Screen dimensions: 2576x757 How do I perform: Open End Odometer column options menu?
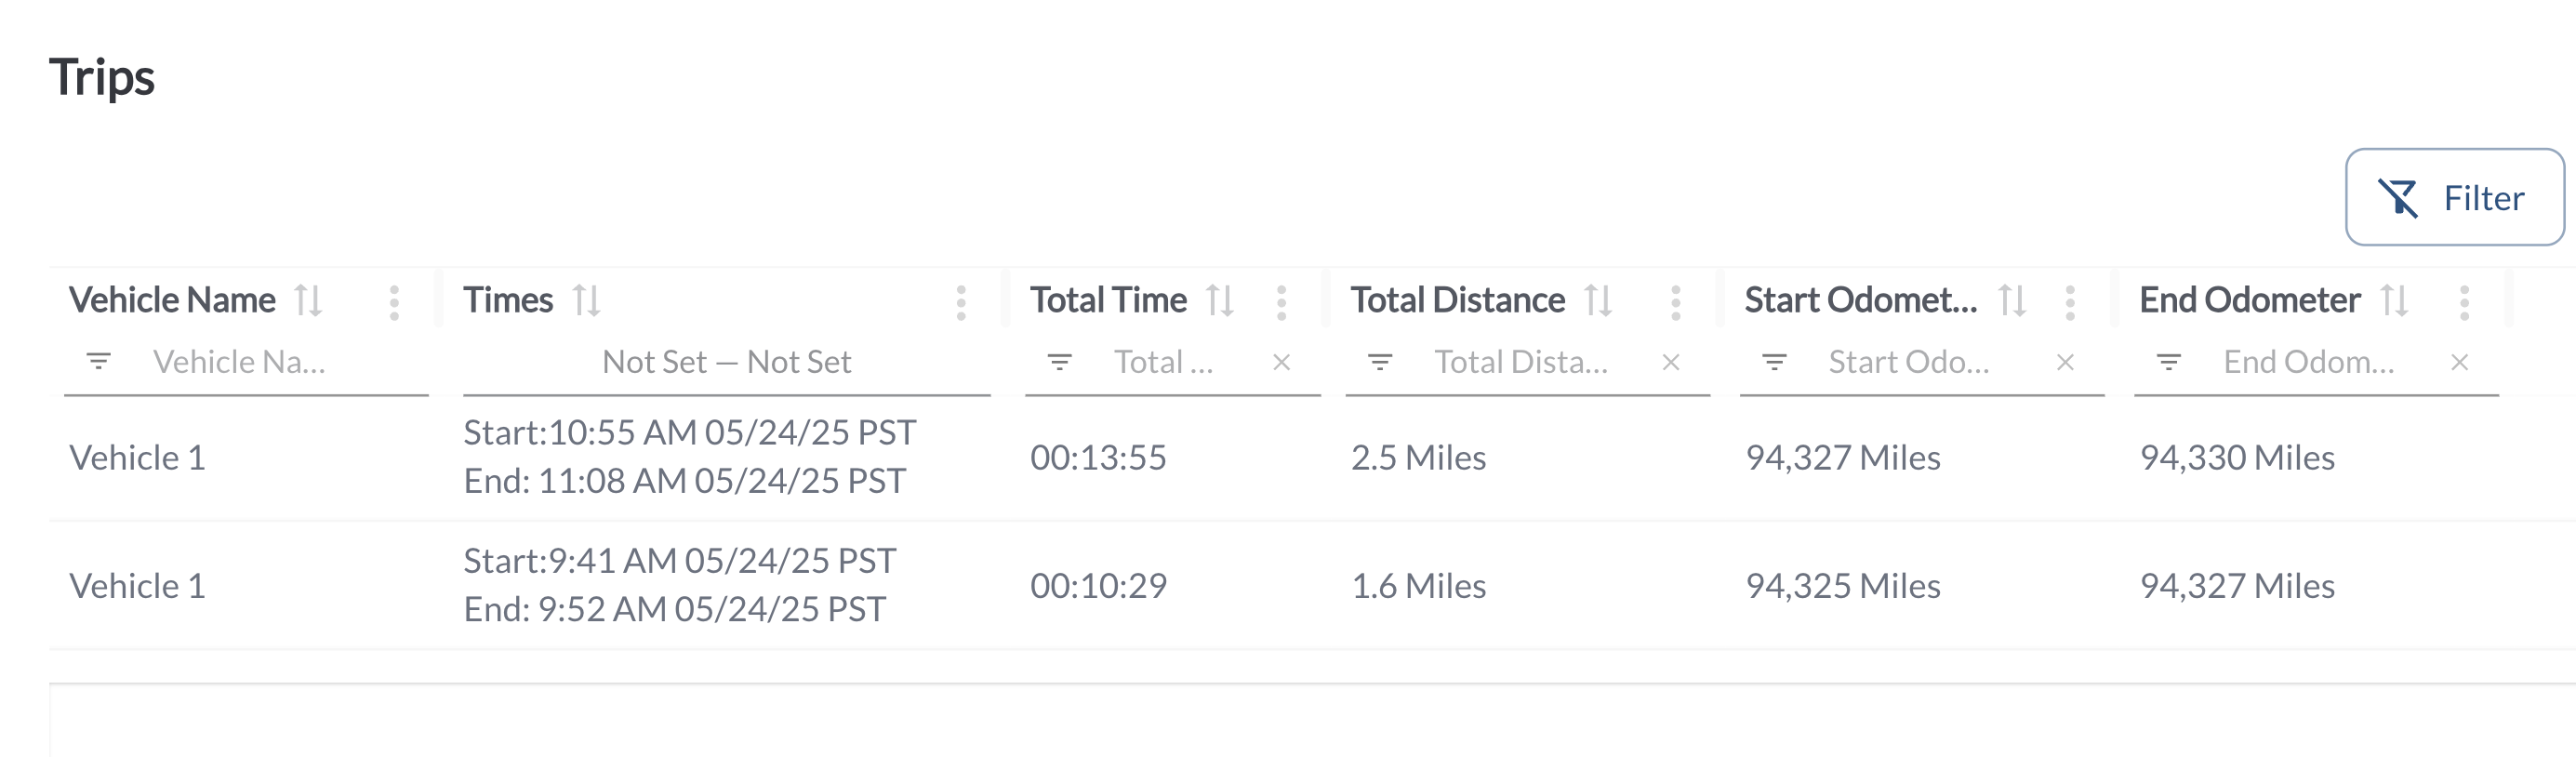(2464, 303)
